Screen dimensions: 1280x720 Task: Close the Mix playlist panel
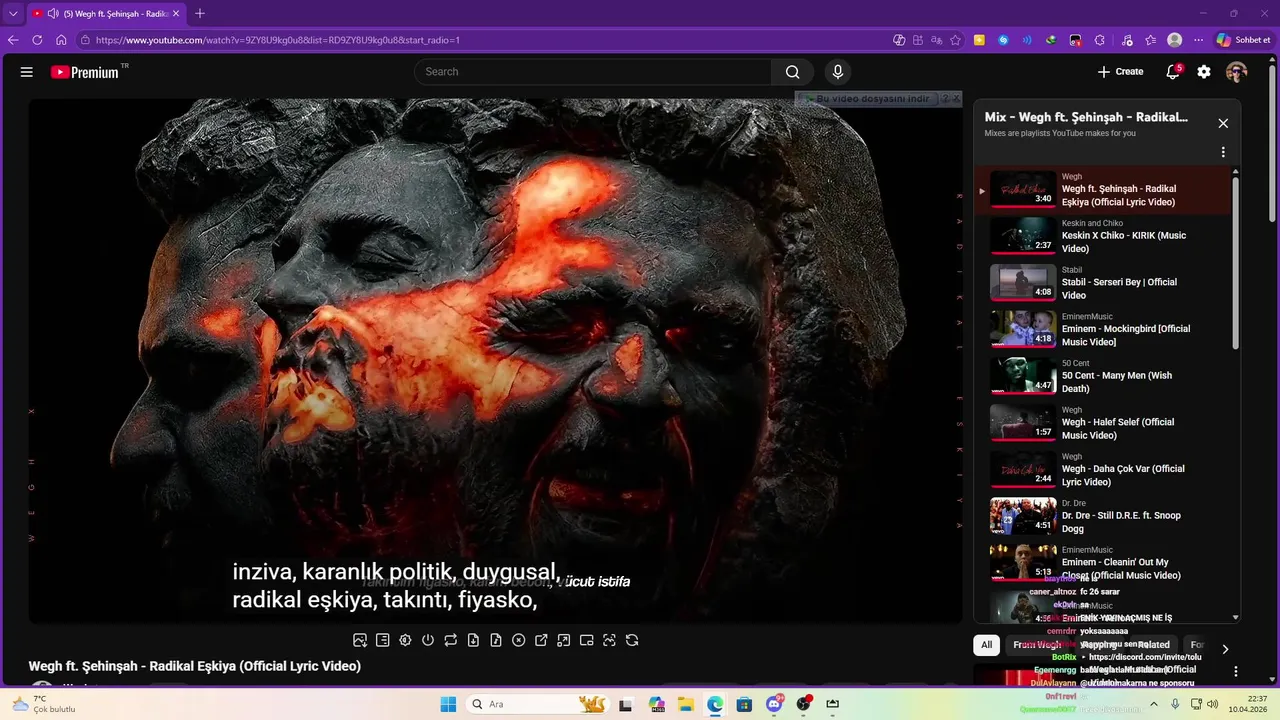[1223, 123]
